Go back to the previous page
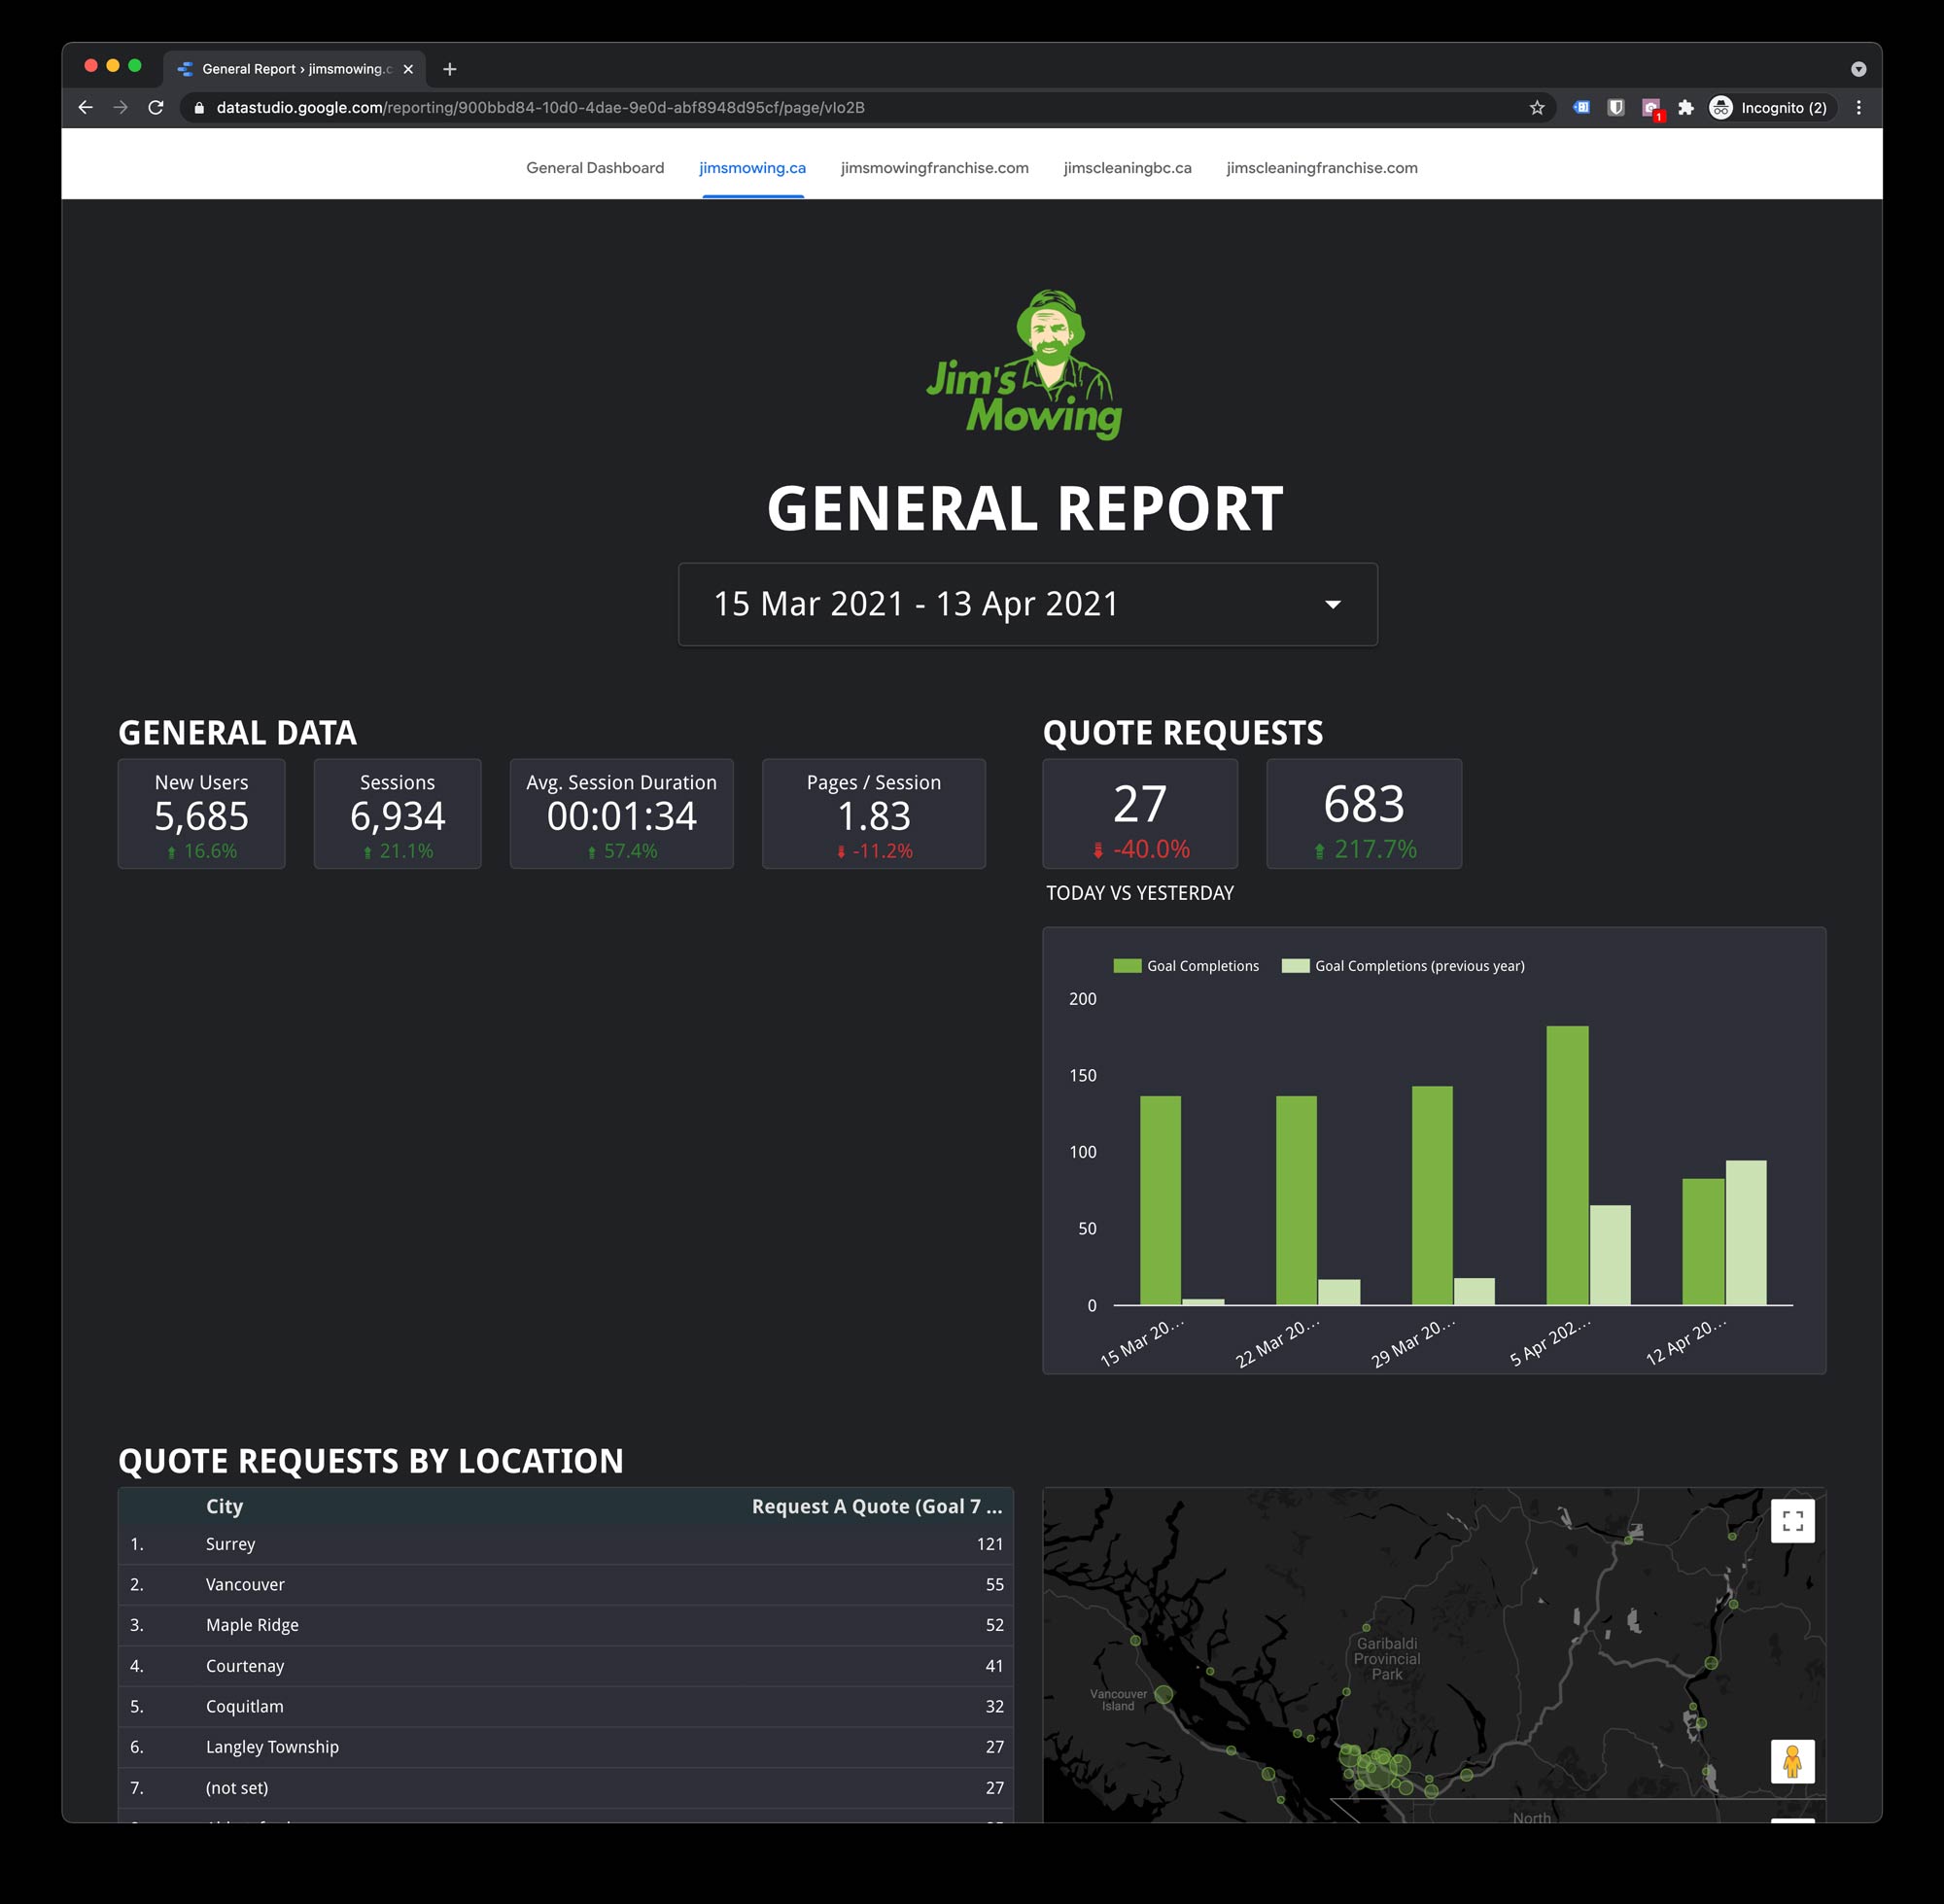 pyautogui.click(x=85, y=108)
